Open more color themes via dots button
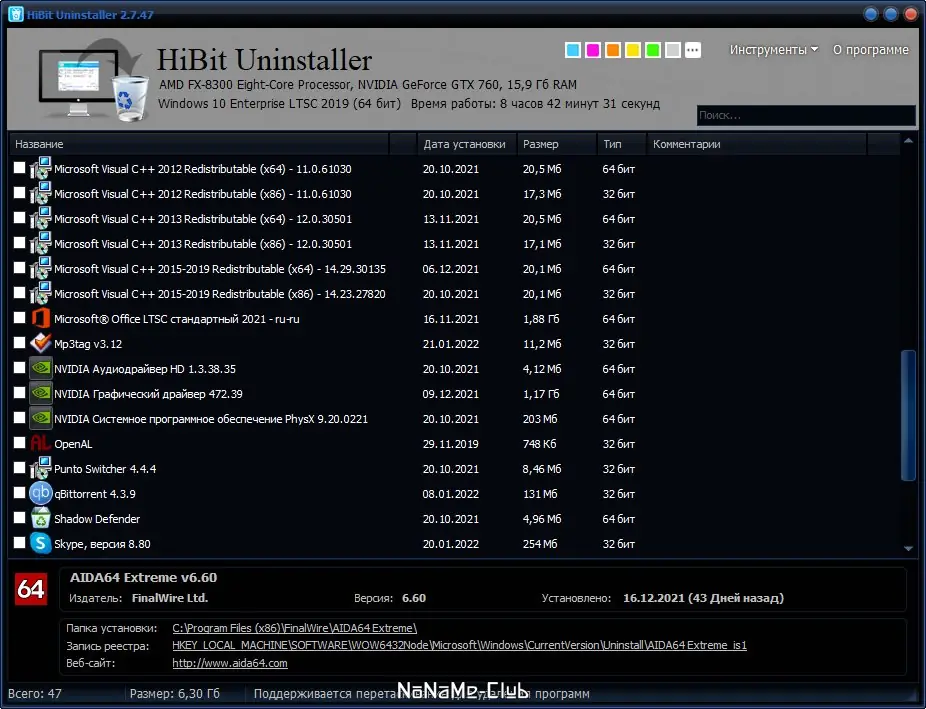The height and width of the screenshot is (709, 926). (x=693, y=50)
